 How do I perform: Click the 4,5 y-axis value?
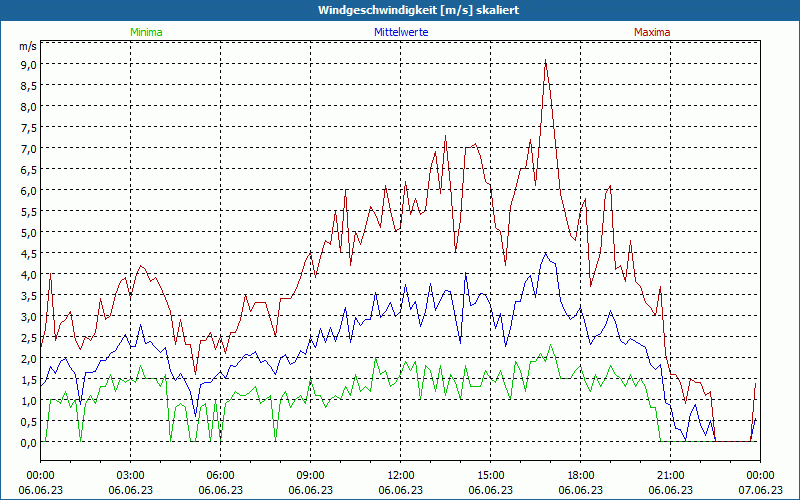(28, 254)
